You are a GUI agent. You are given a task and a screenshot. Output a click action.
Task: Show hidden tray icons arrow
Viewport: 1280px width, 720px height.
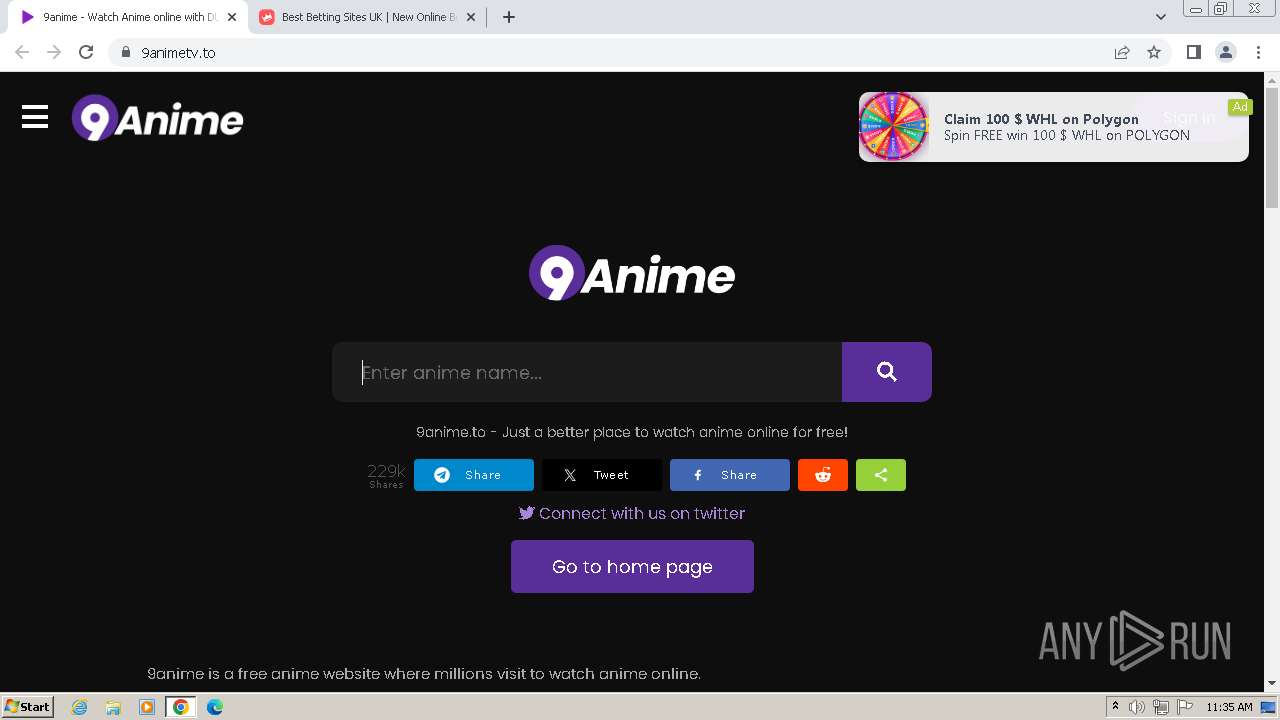[x=1115, y=707]
